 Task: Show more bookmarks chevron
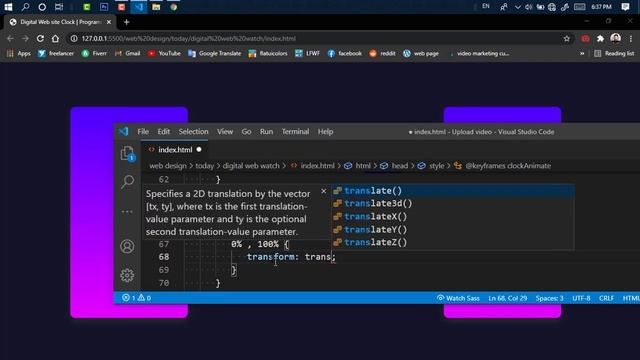[x=582, y=53]
